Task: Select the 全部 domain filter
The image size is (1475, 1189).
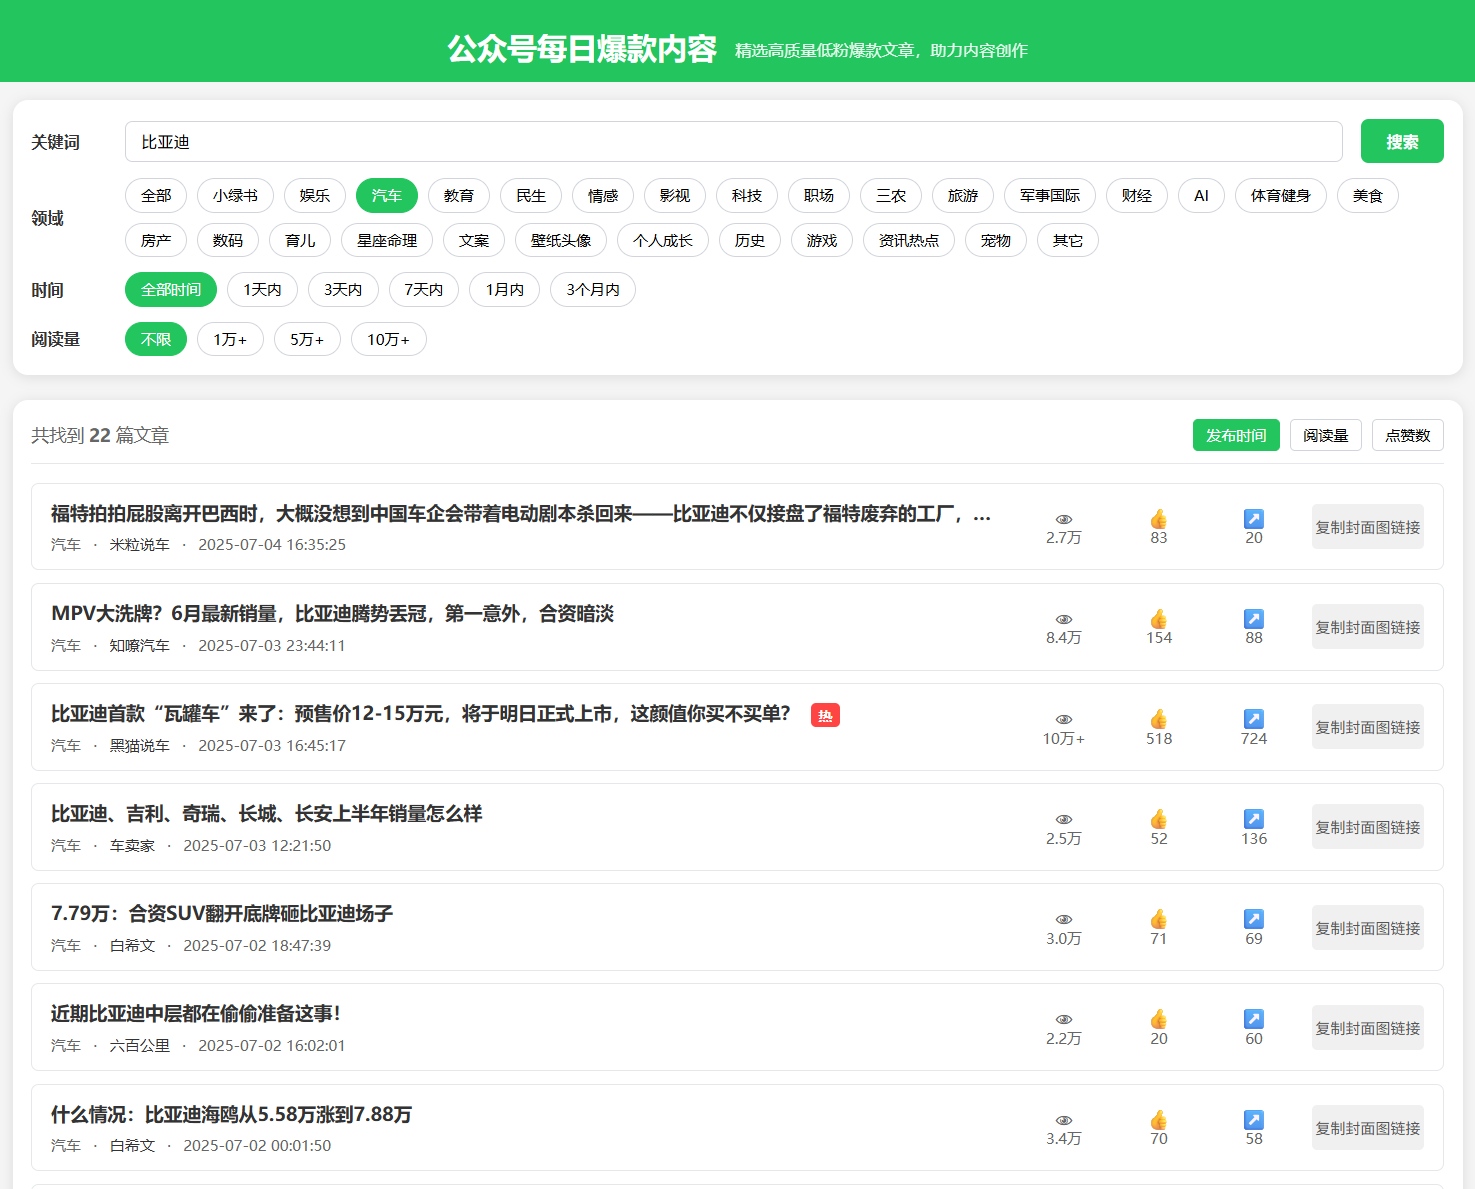Action: pyautogui.click(x=156, y=196)
